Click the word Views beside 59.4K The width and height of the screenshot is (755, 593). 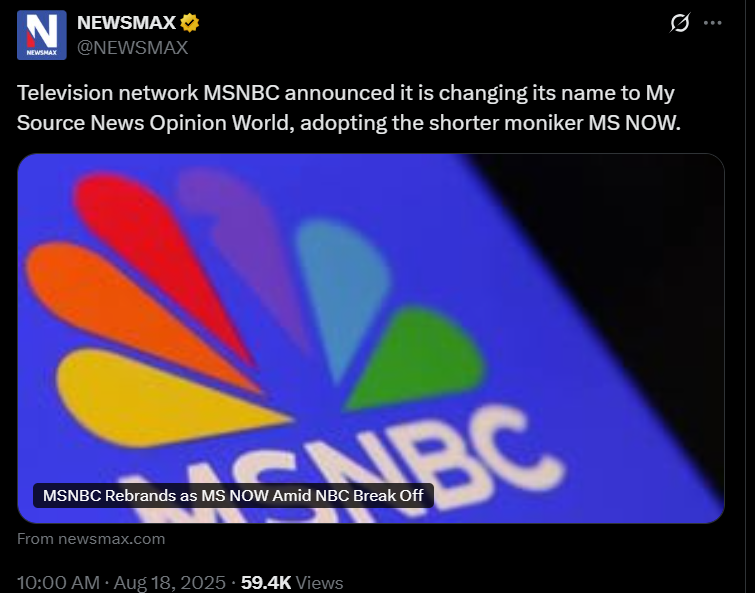pos(319,582)
